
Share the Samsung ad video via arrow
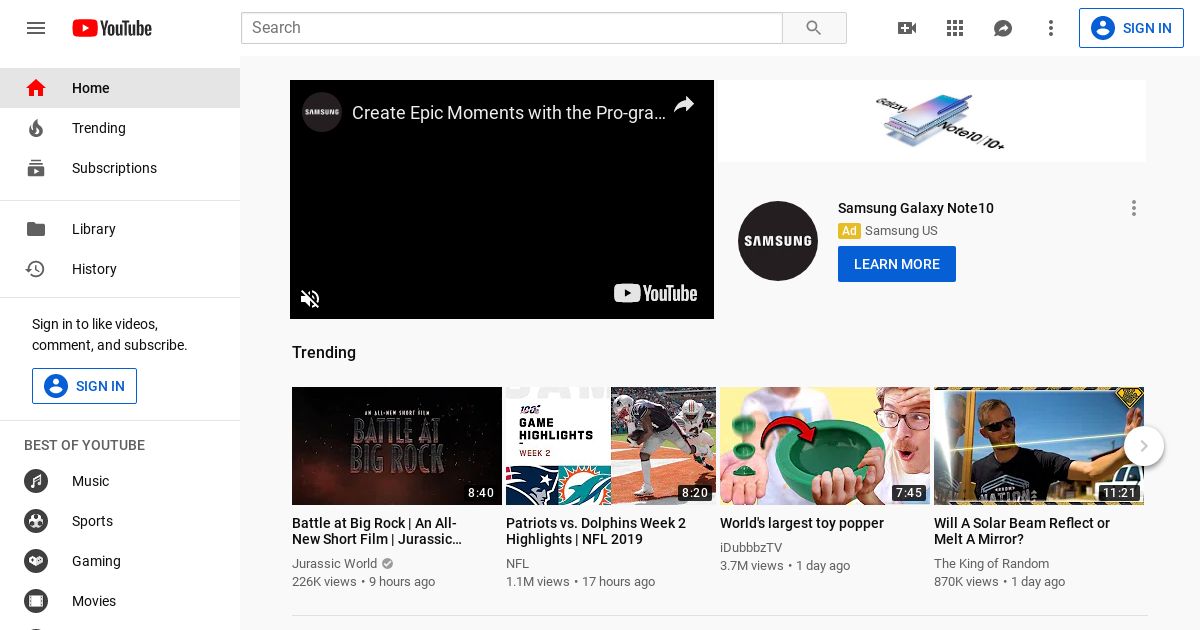684,105
